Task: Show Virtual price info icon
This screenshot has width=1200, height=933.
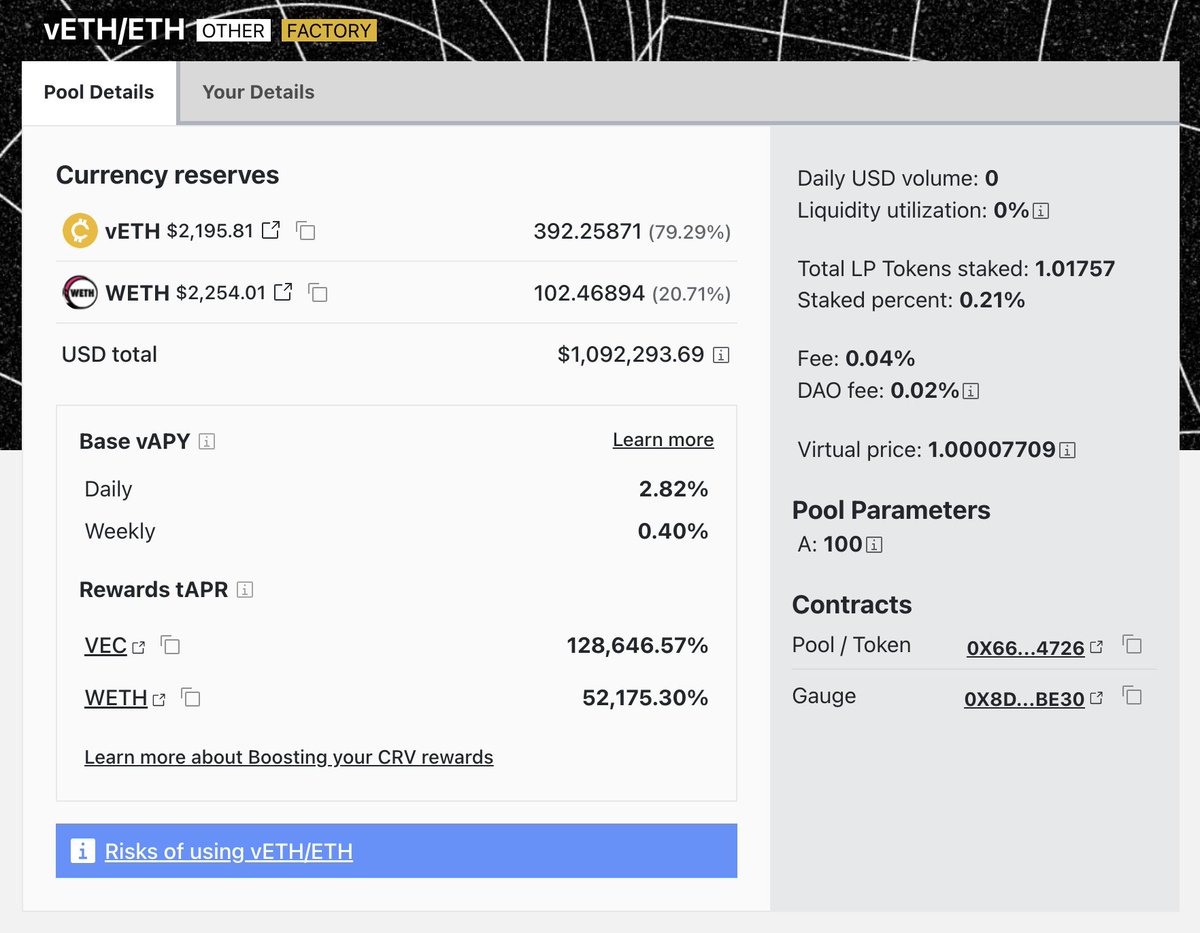Action: coord(1067,450)
